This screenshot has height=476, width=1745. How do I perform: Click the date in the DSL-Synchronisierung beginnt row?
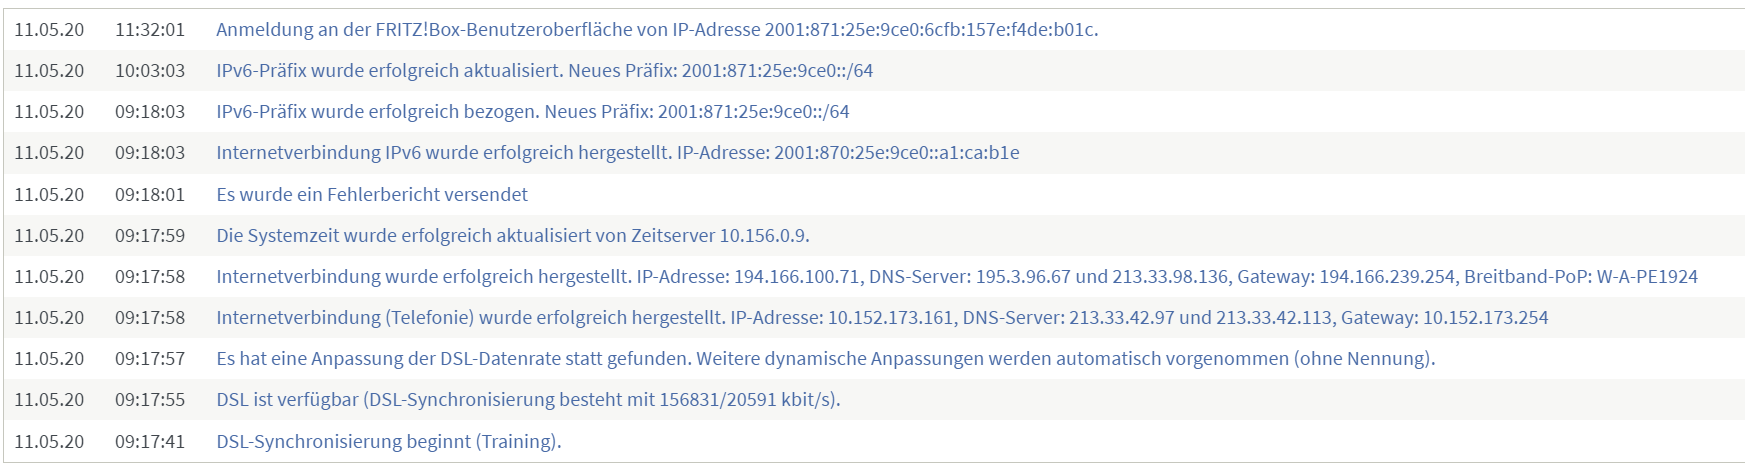tap(49, 441)
